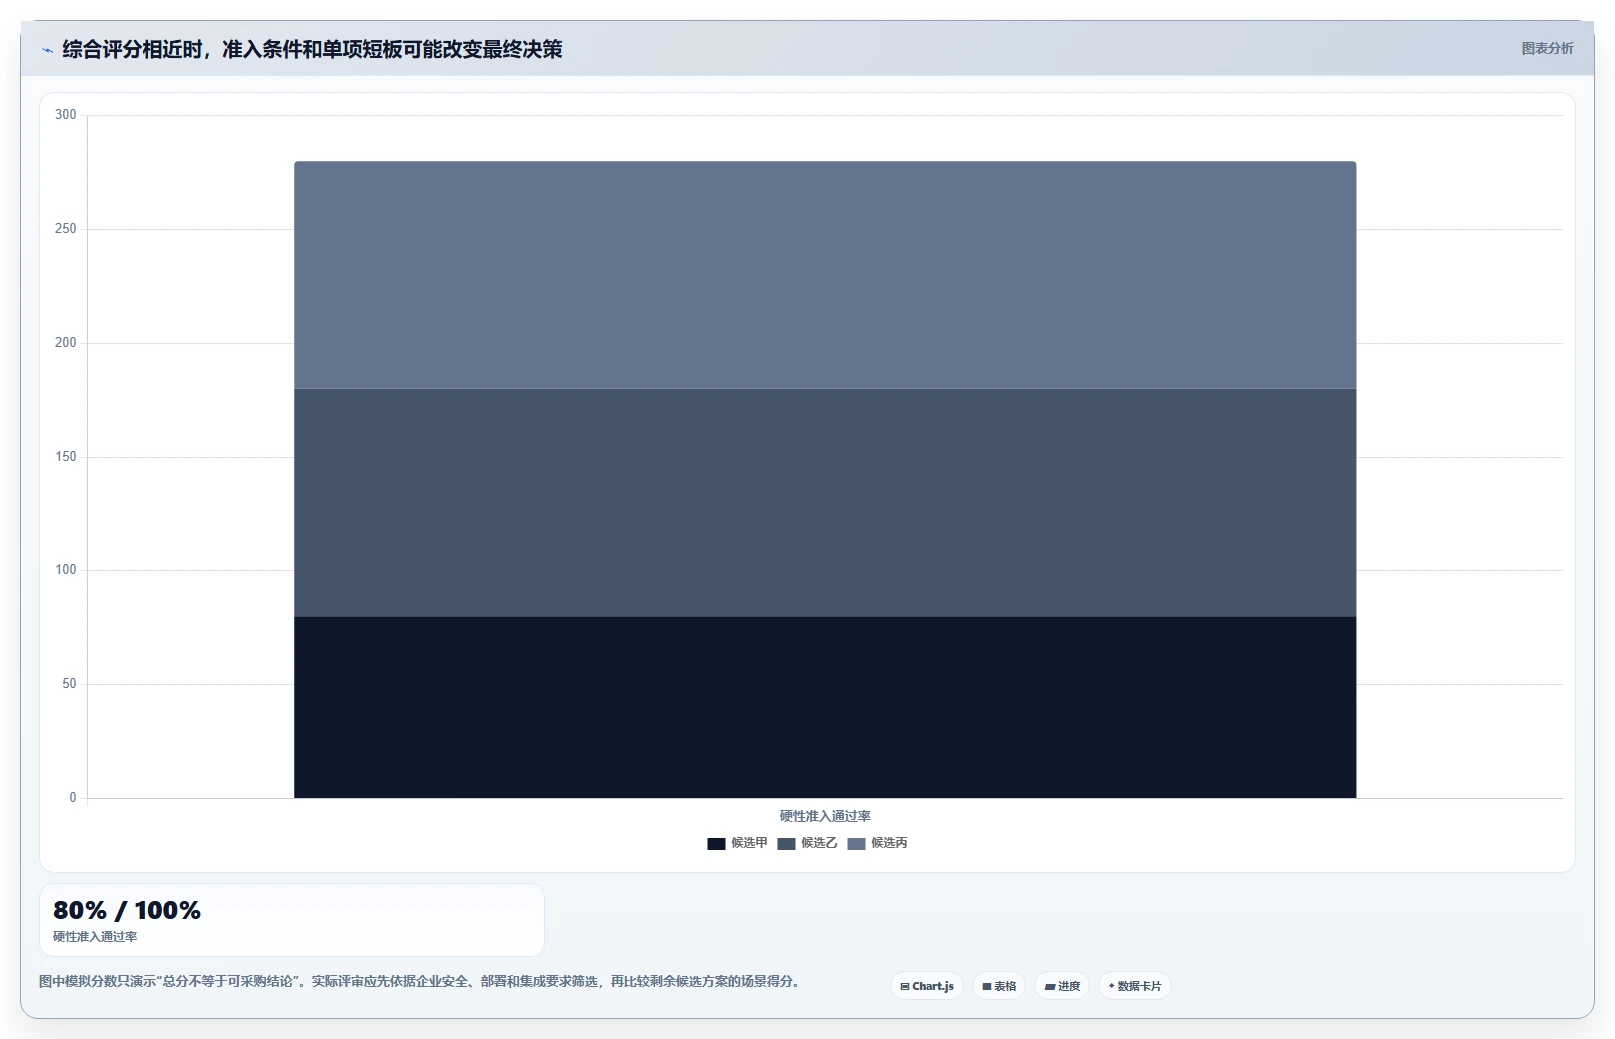Click the 250 y-axis tick label
This screenshot has height=1039, width=1615.
[x=65, y=229]
